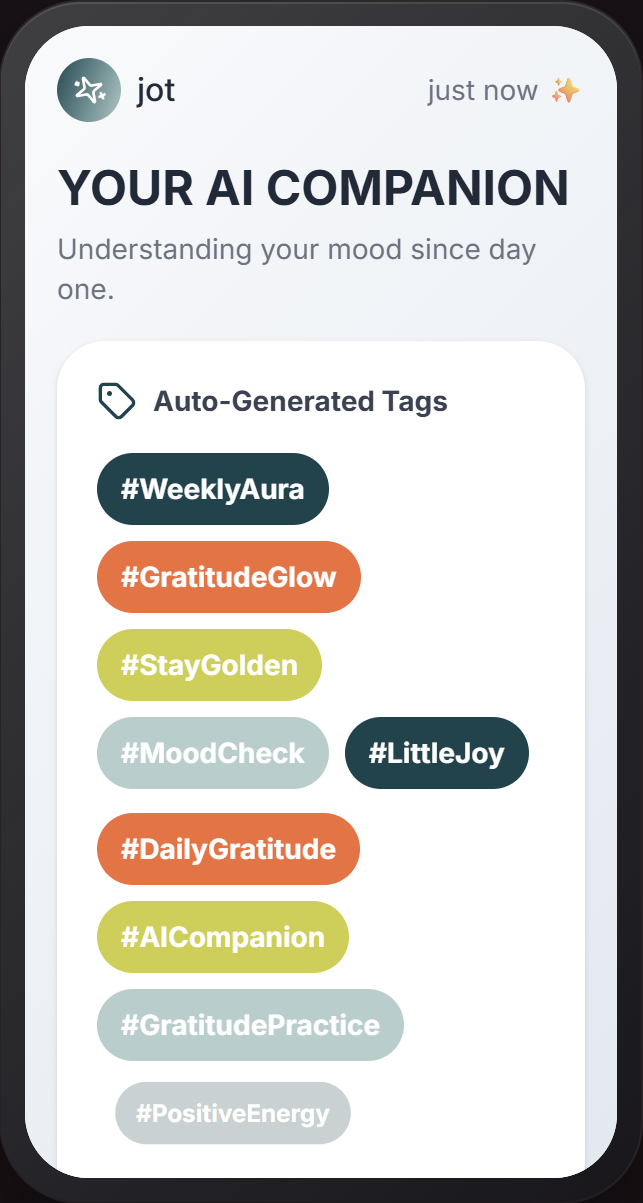Tap the #LittleJoy tag
Viewport: 643px width, 1203px height.
click(x=436, y=753)
